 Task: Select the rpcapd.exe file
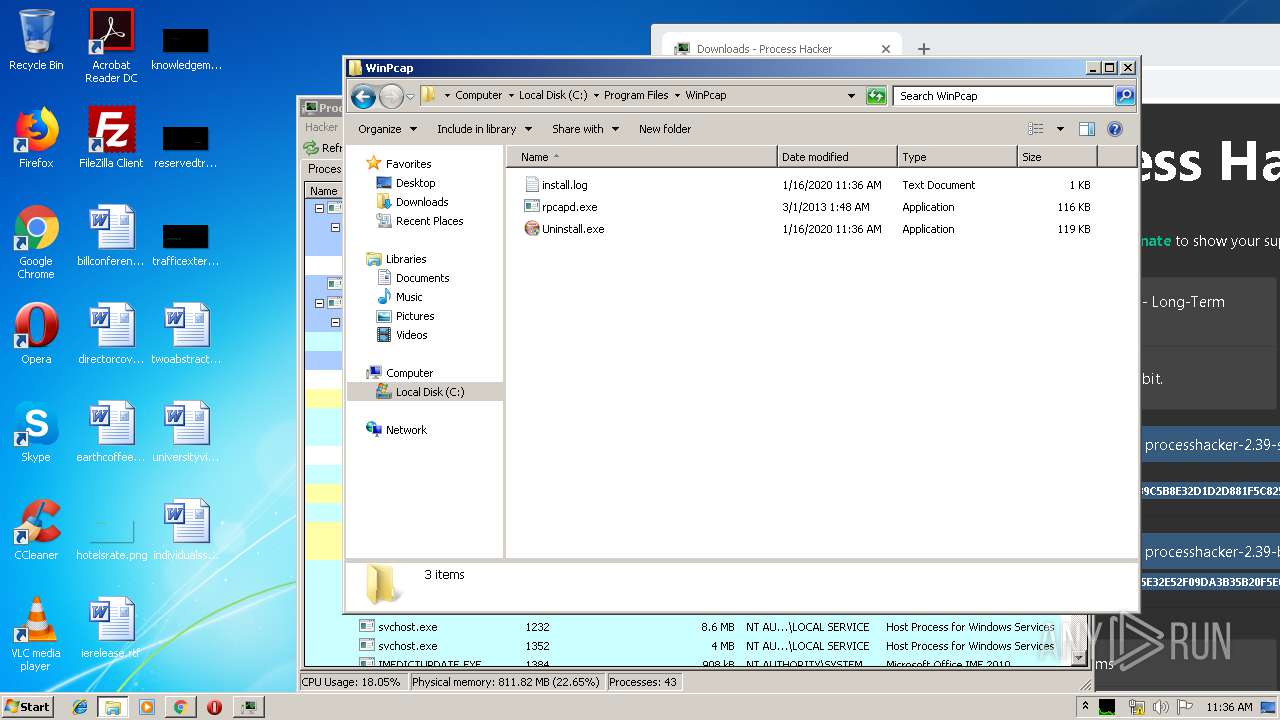pyautogui.click(x=569, y=207)
